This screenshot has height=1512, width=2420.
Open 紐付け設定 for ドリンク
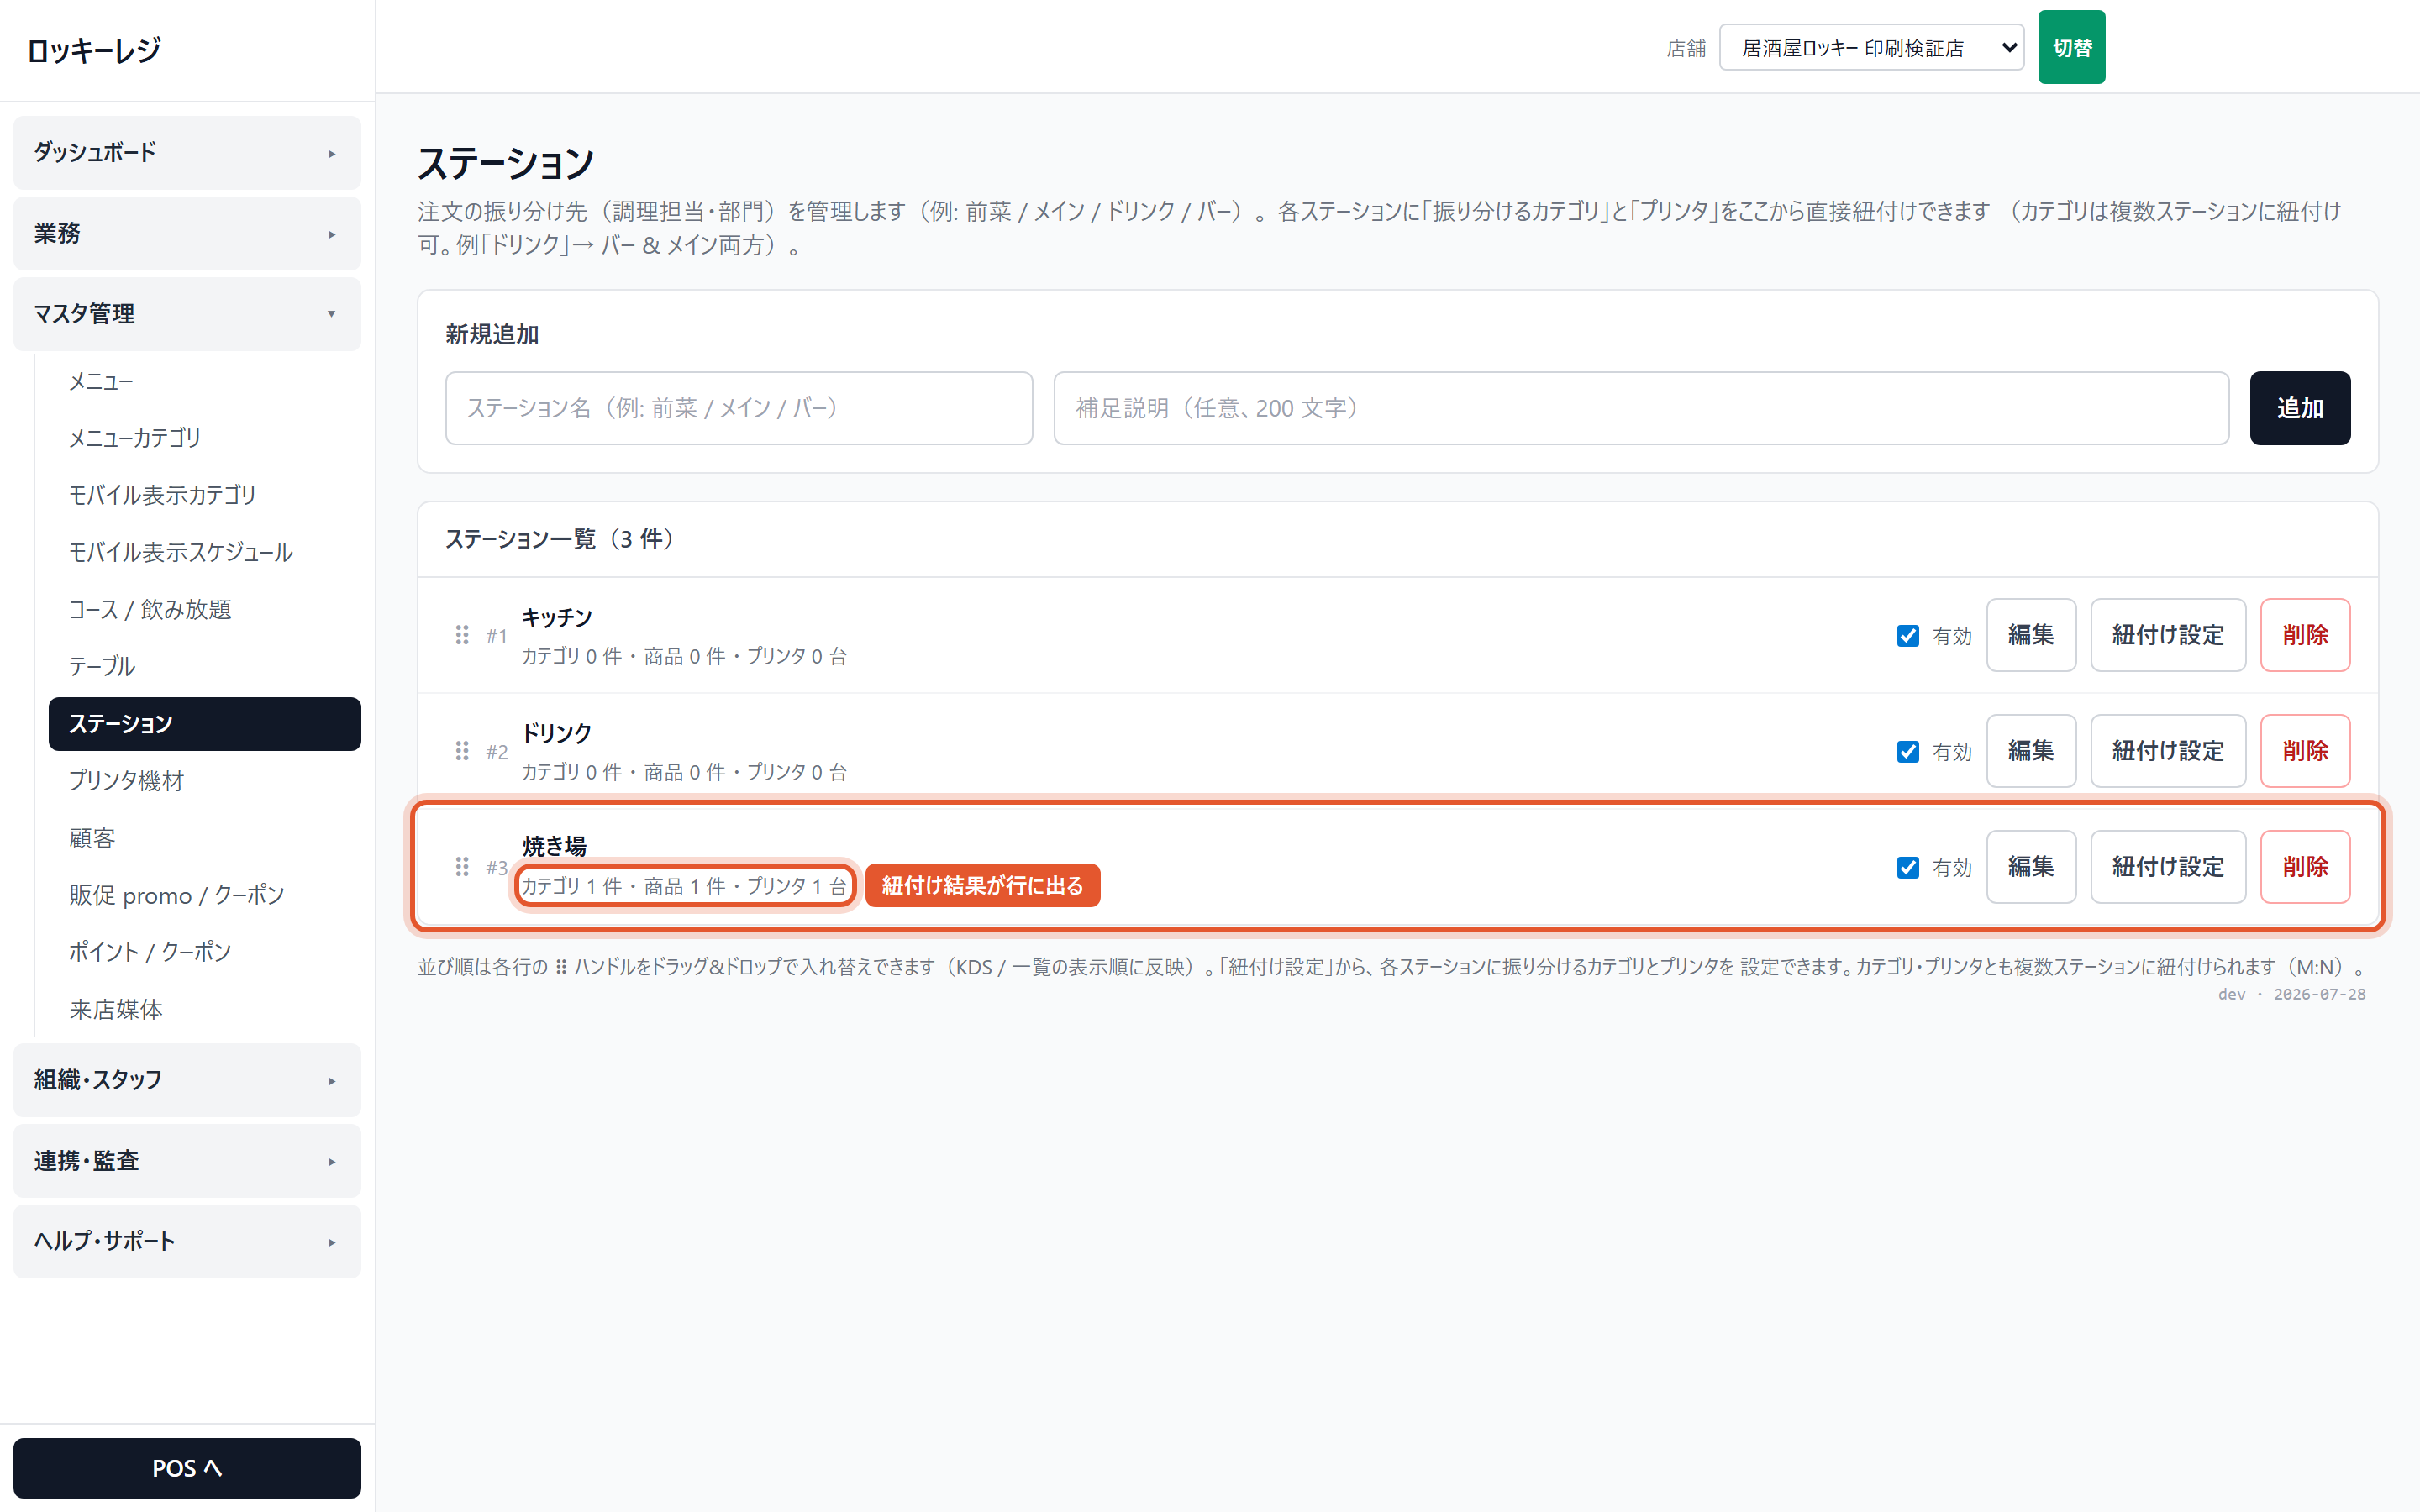[x=2167, y=751]
